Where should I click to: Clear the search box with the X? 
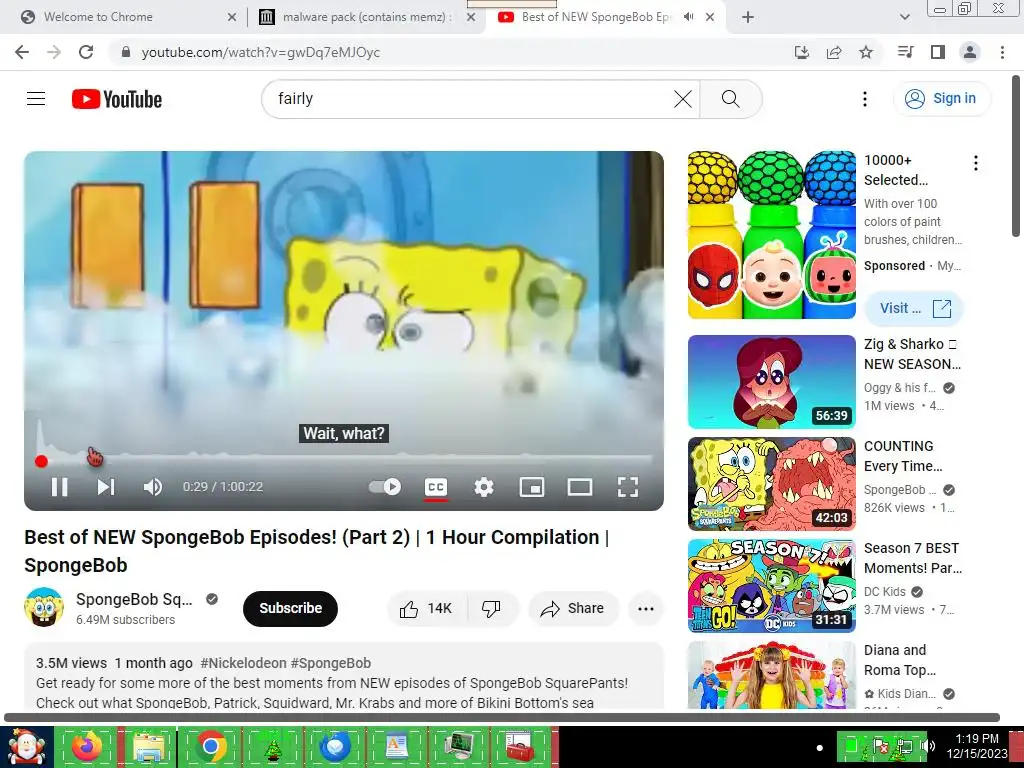(x=682, y=99)
